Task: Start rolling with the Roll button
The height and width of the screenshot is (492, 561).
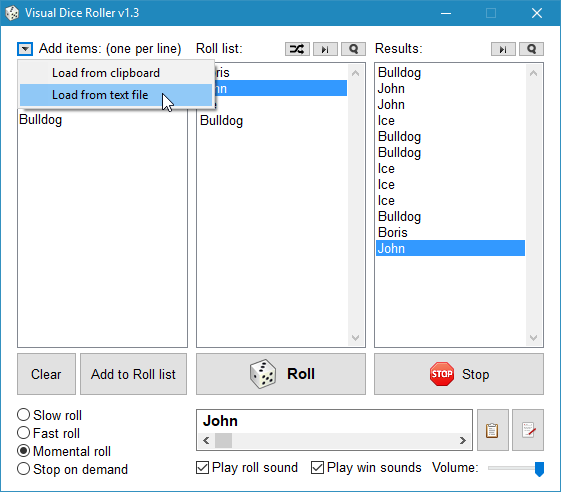Action: click(x=281, y=374)
